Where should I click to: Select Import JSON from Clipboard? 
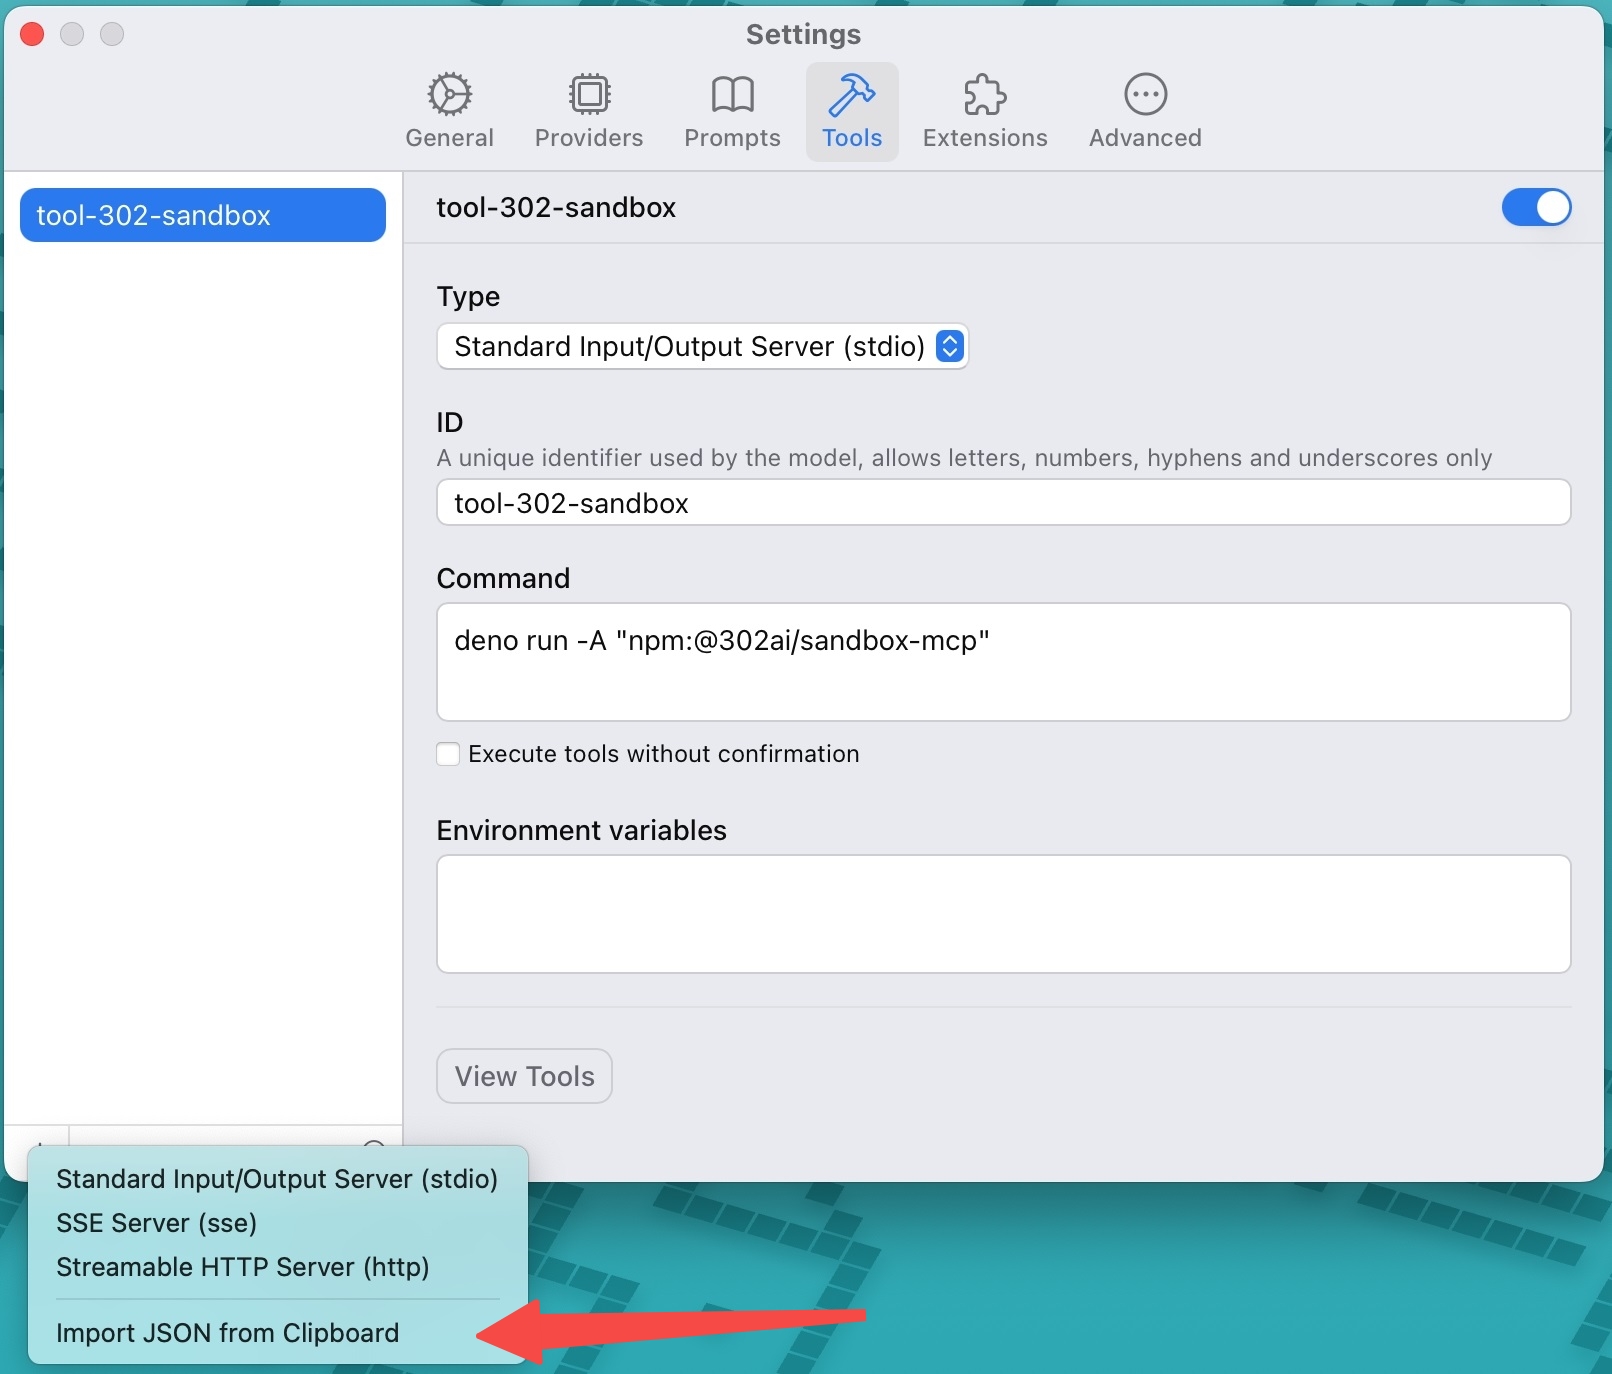click(277, 1333)
